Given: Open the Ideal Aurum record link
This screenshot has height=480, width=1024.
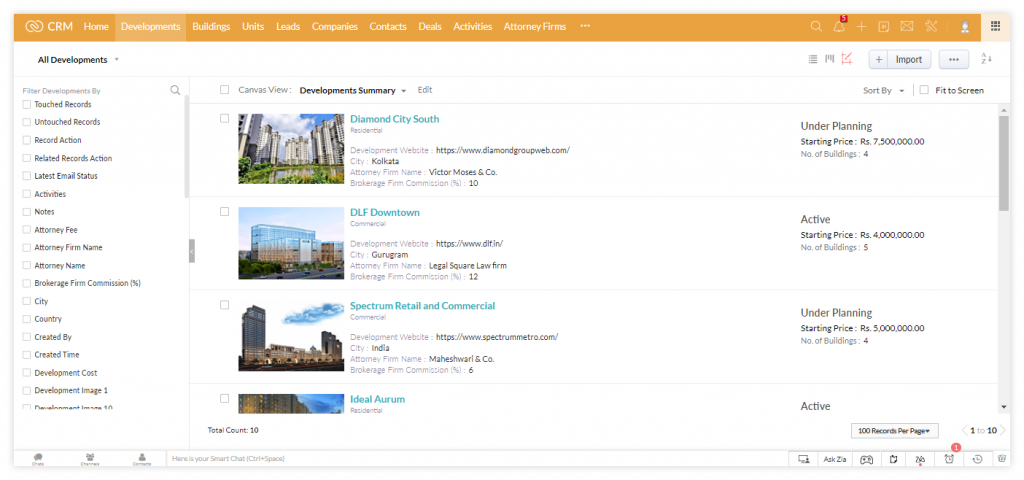Looking at the screenshot, I should click(x=377, y=399).
